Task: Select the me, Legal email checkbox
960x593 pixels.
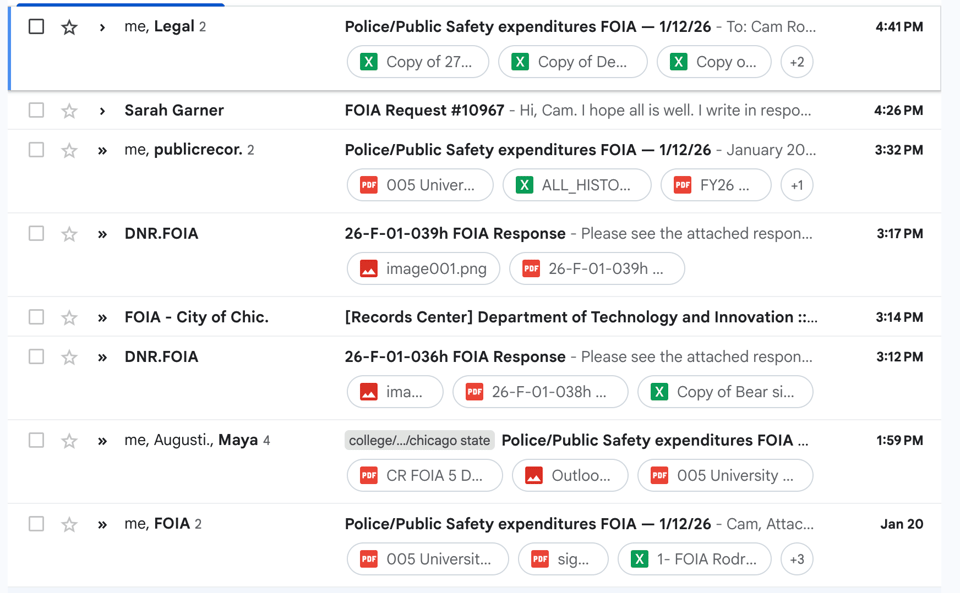Action: point(36,27)
